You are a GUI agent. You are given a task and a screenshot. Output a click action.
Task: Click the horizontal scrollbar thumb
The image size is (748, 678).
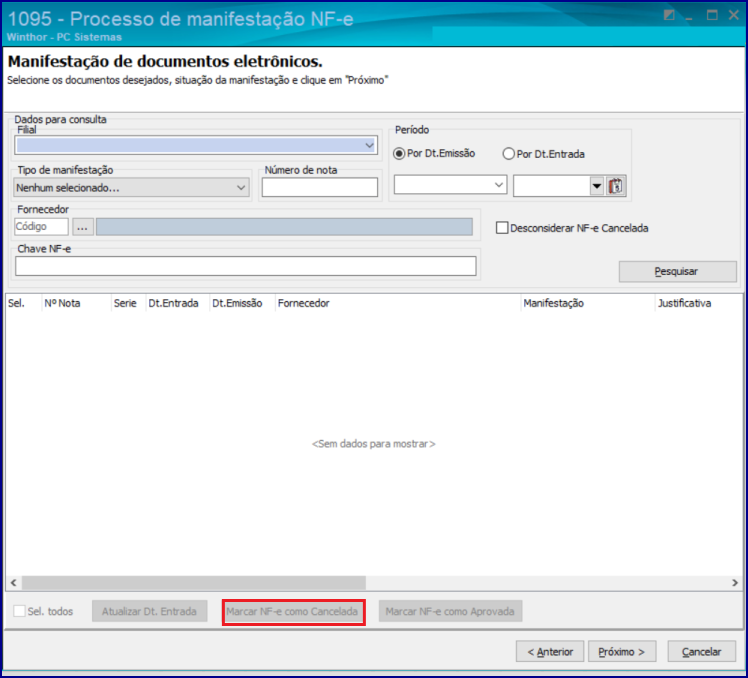[194, 582]
